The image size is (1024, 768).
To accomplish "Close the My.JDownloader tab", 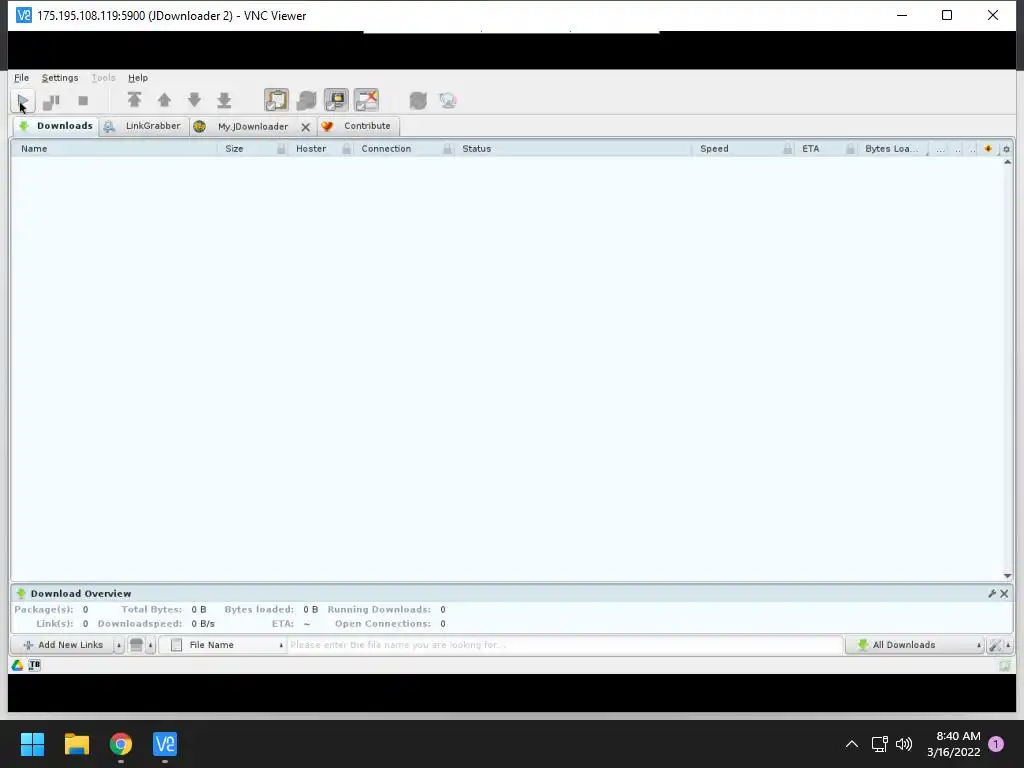I will [x=305, y=127].
